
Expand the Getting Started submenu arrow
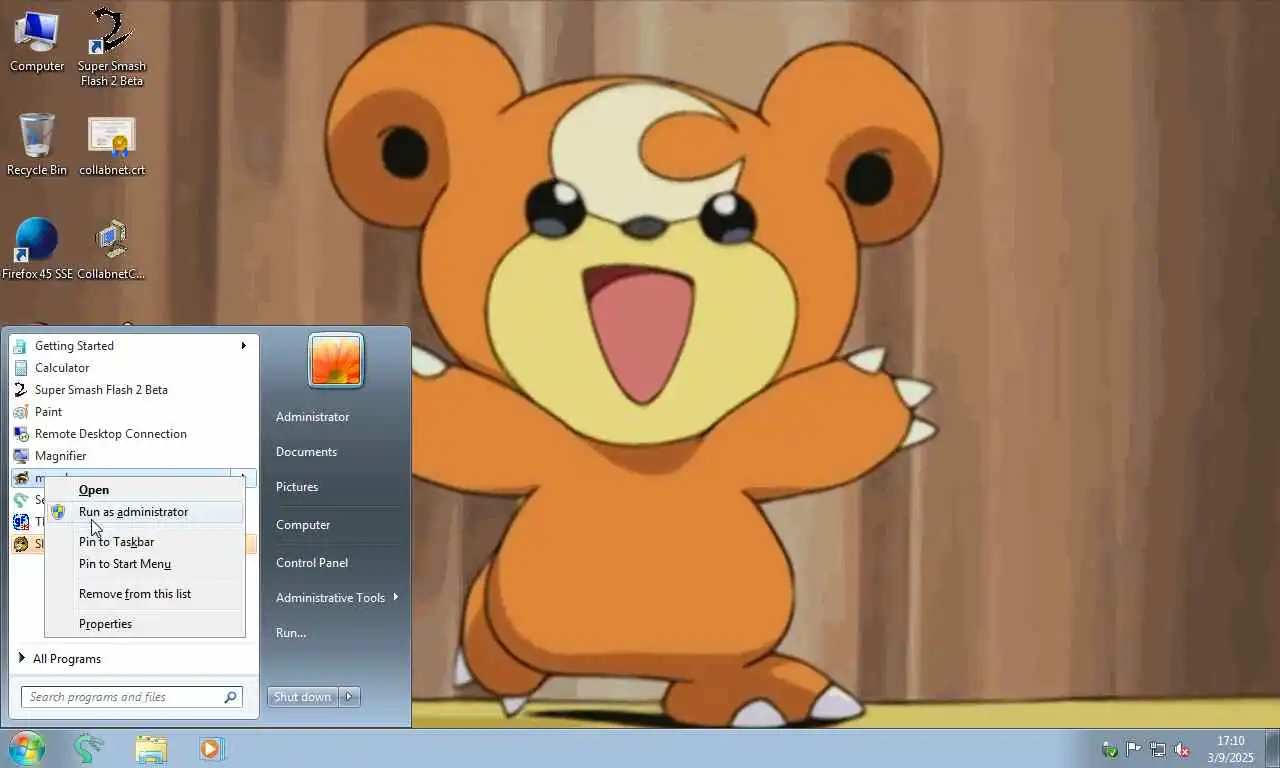(243, 346)
